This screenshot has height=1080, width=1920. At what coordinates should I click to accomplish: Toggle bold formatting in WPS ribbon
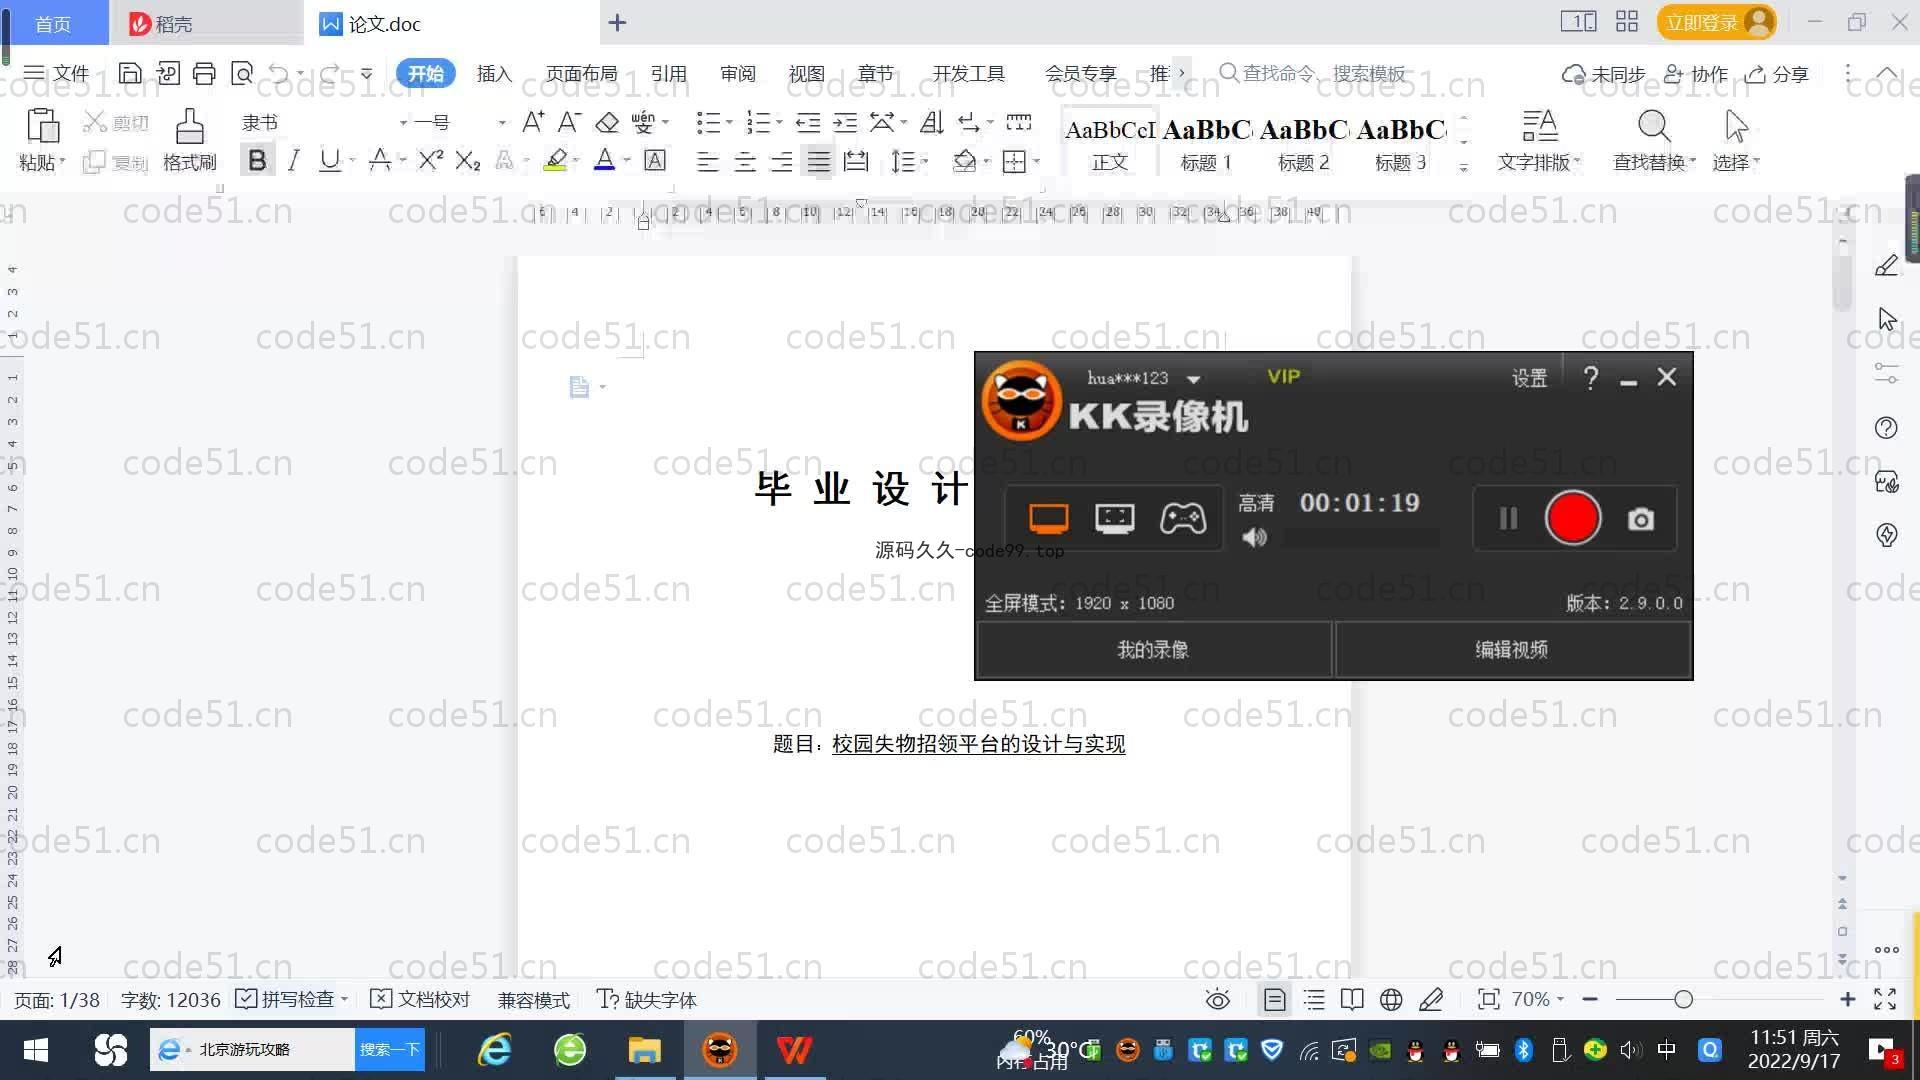click(x=257, y=160)
